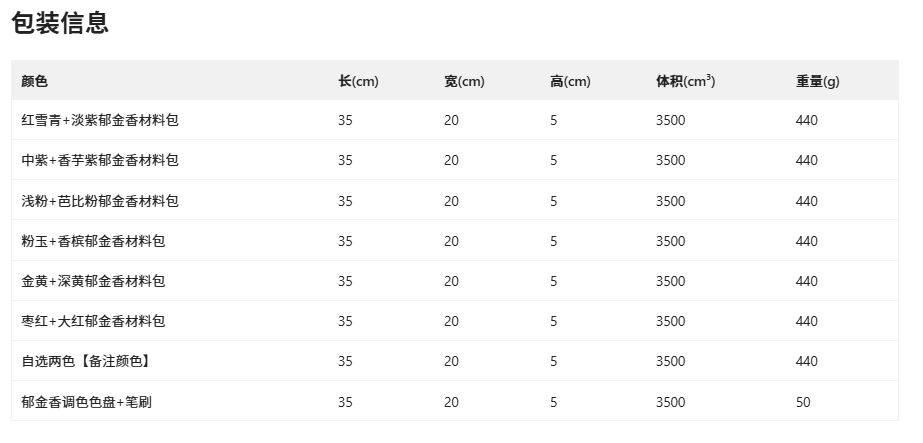Click the 自选两色【备注颜色】 row name
Viewport: 923px width, 443px height.
point(86,361)
